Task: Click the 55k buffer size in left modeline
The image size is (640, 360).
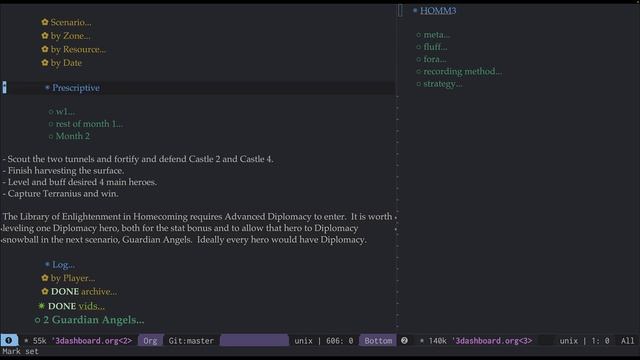Action: pyautogui.click(x=40, y=341)
